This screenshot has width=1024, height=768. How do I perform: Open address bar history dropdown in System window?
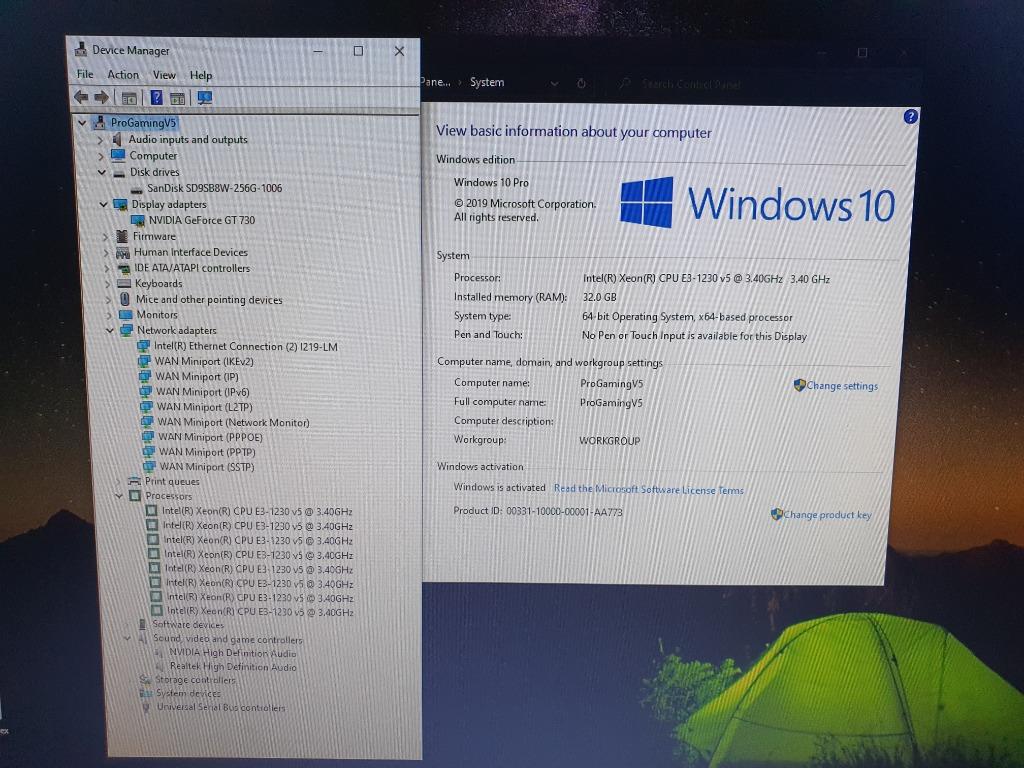click(554, 83)
